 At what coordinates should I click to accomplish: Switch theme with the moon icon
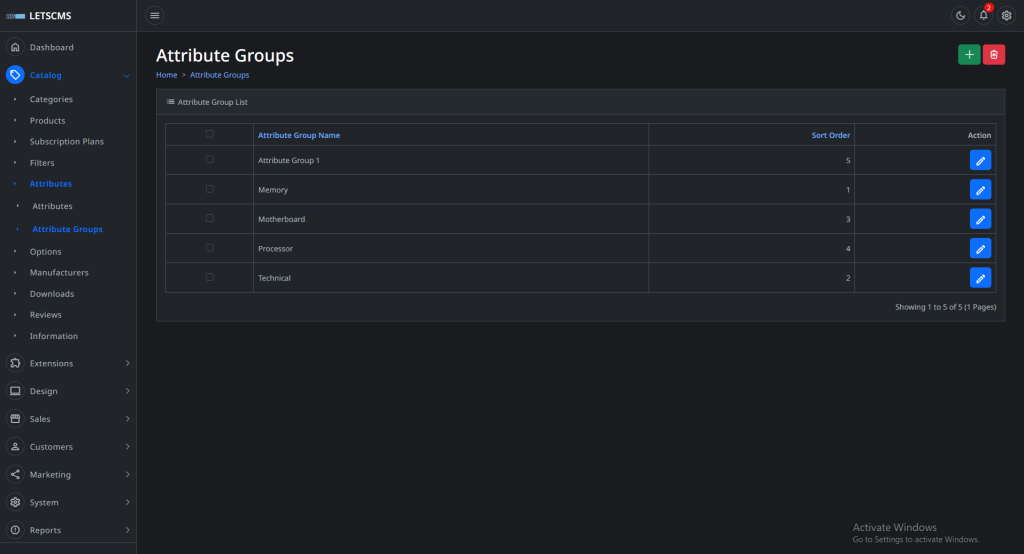[x=960, y=16]
